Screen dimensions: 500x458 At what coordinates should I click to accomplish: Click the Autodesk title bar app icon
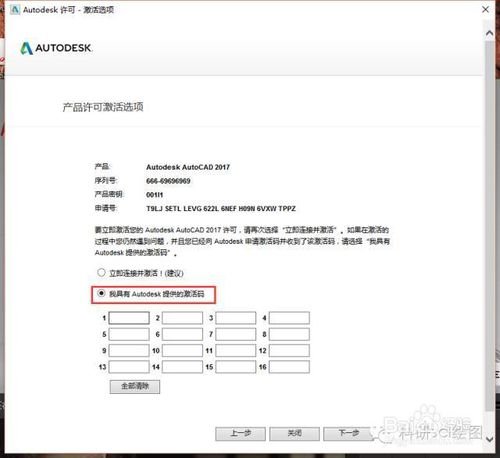(x=15, y=10)
